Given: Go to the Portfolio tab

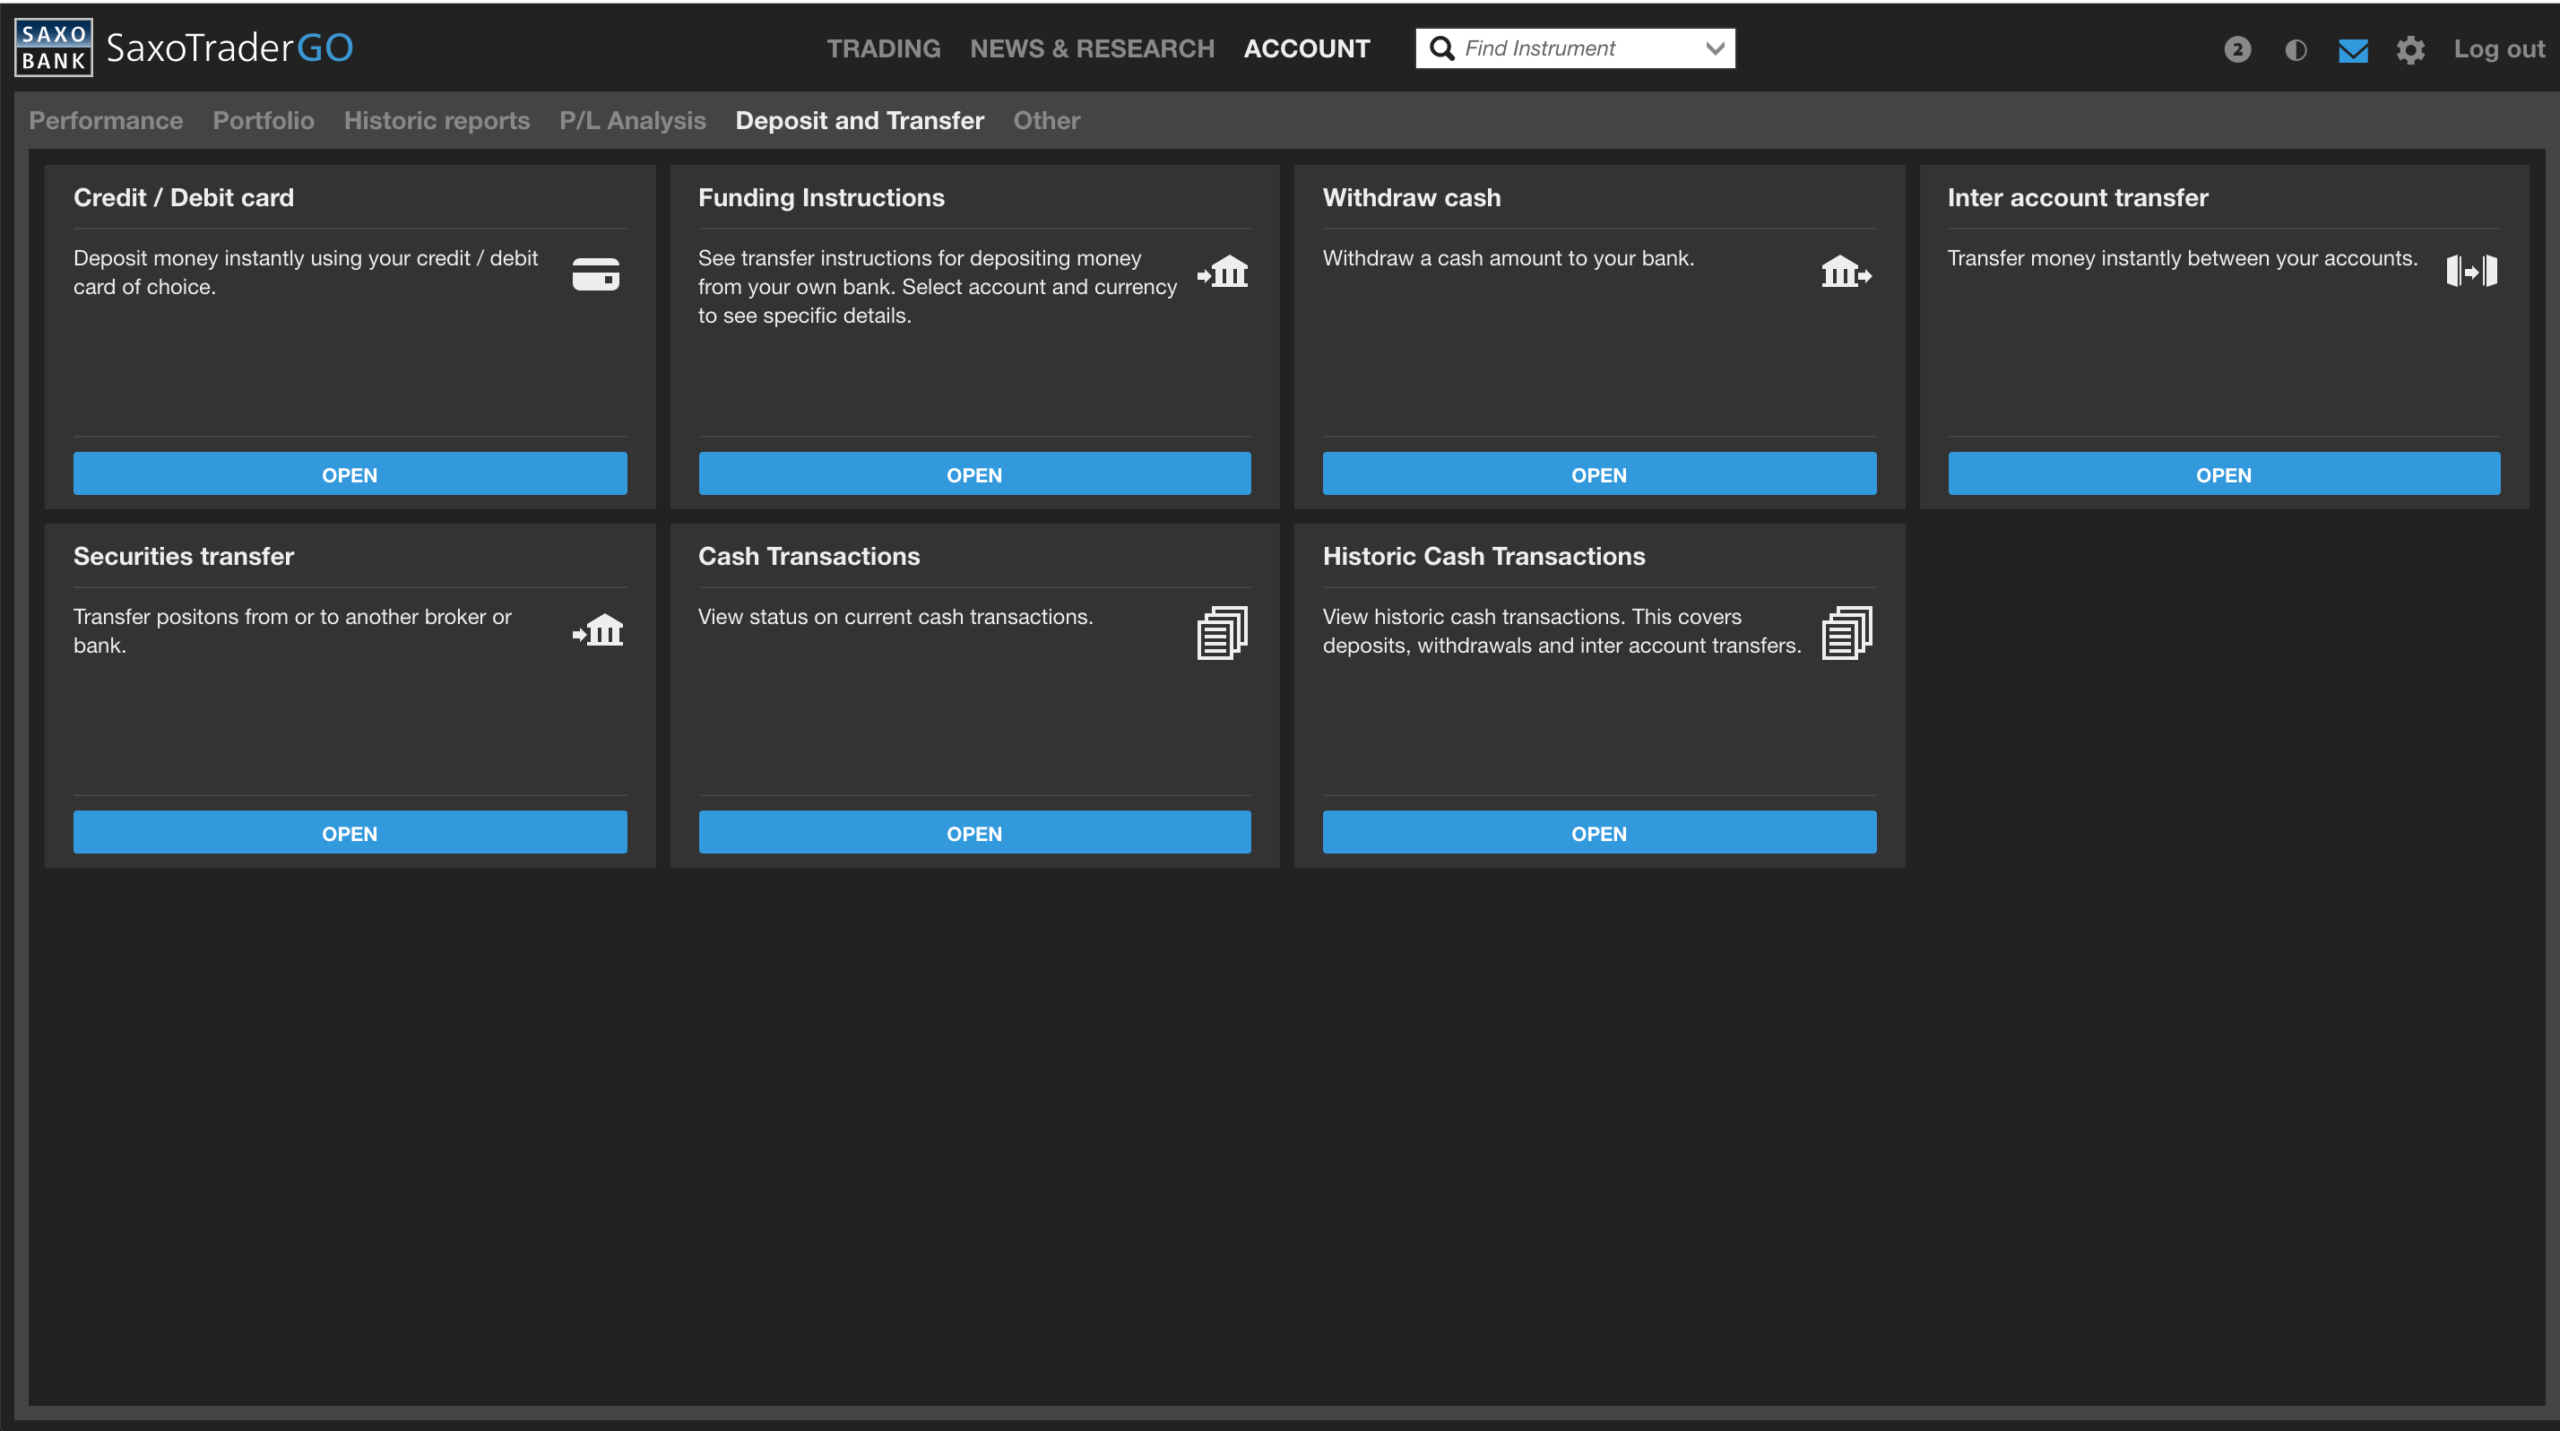Looking at the screenshot, I should click(x=263, y=121).
